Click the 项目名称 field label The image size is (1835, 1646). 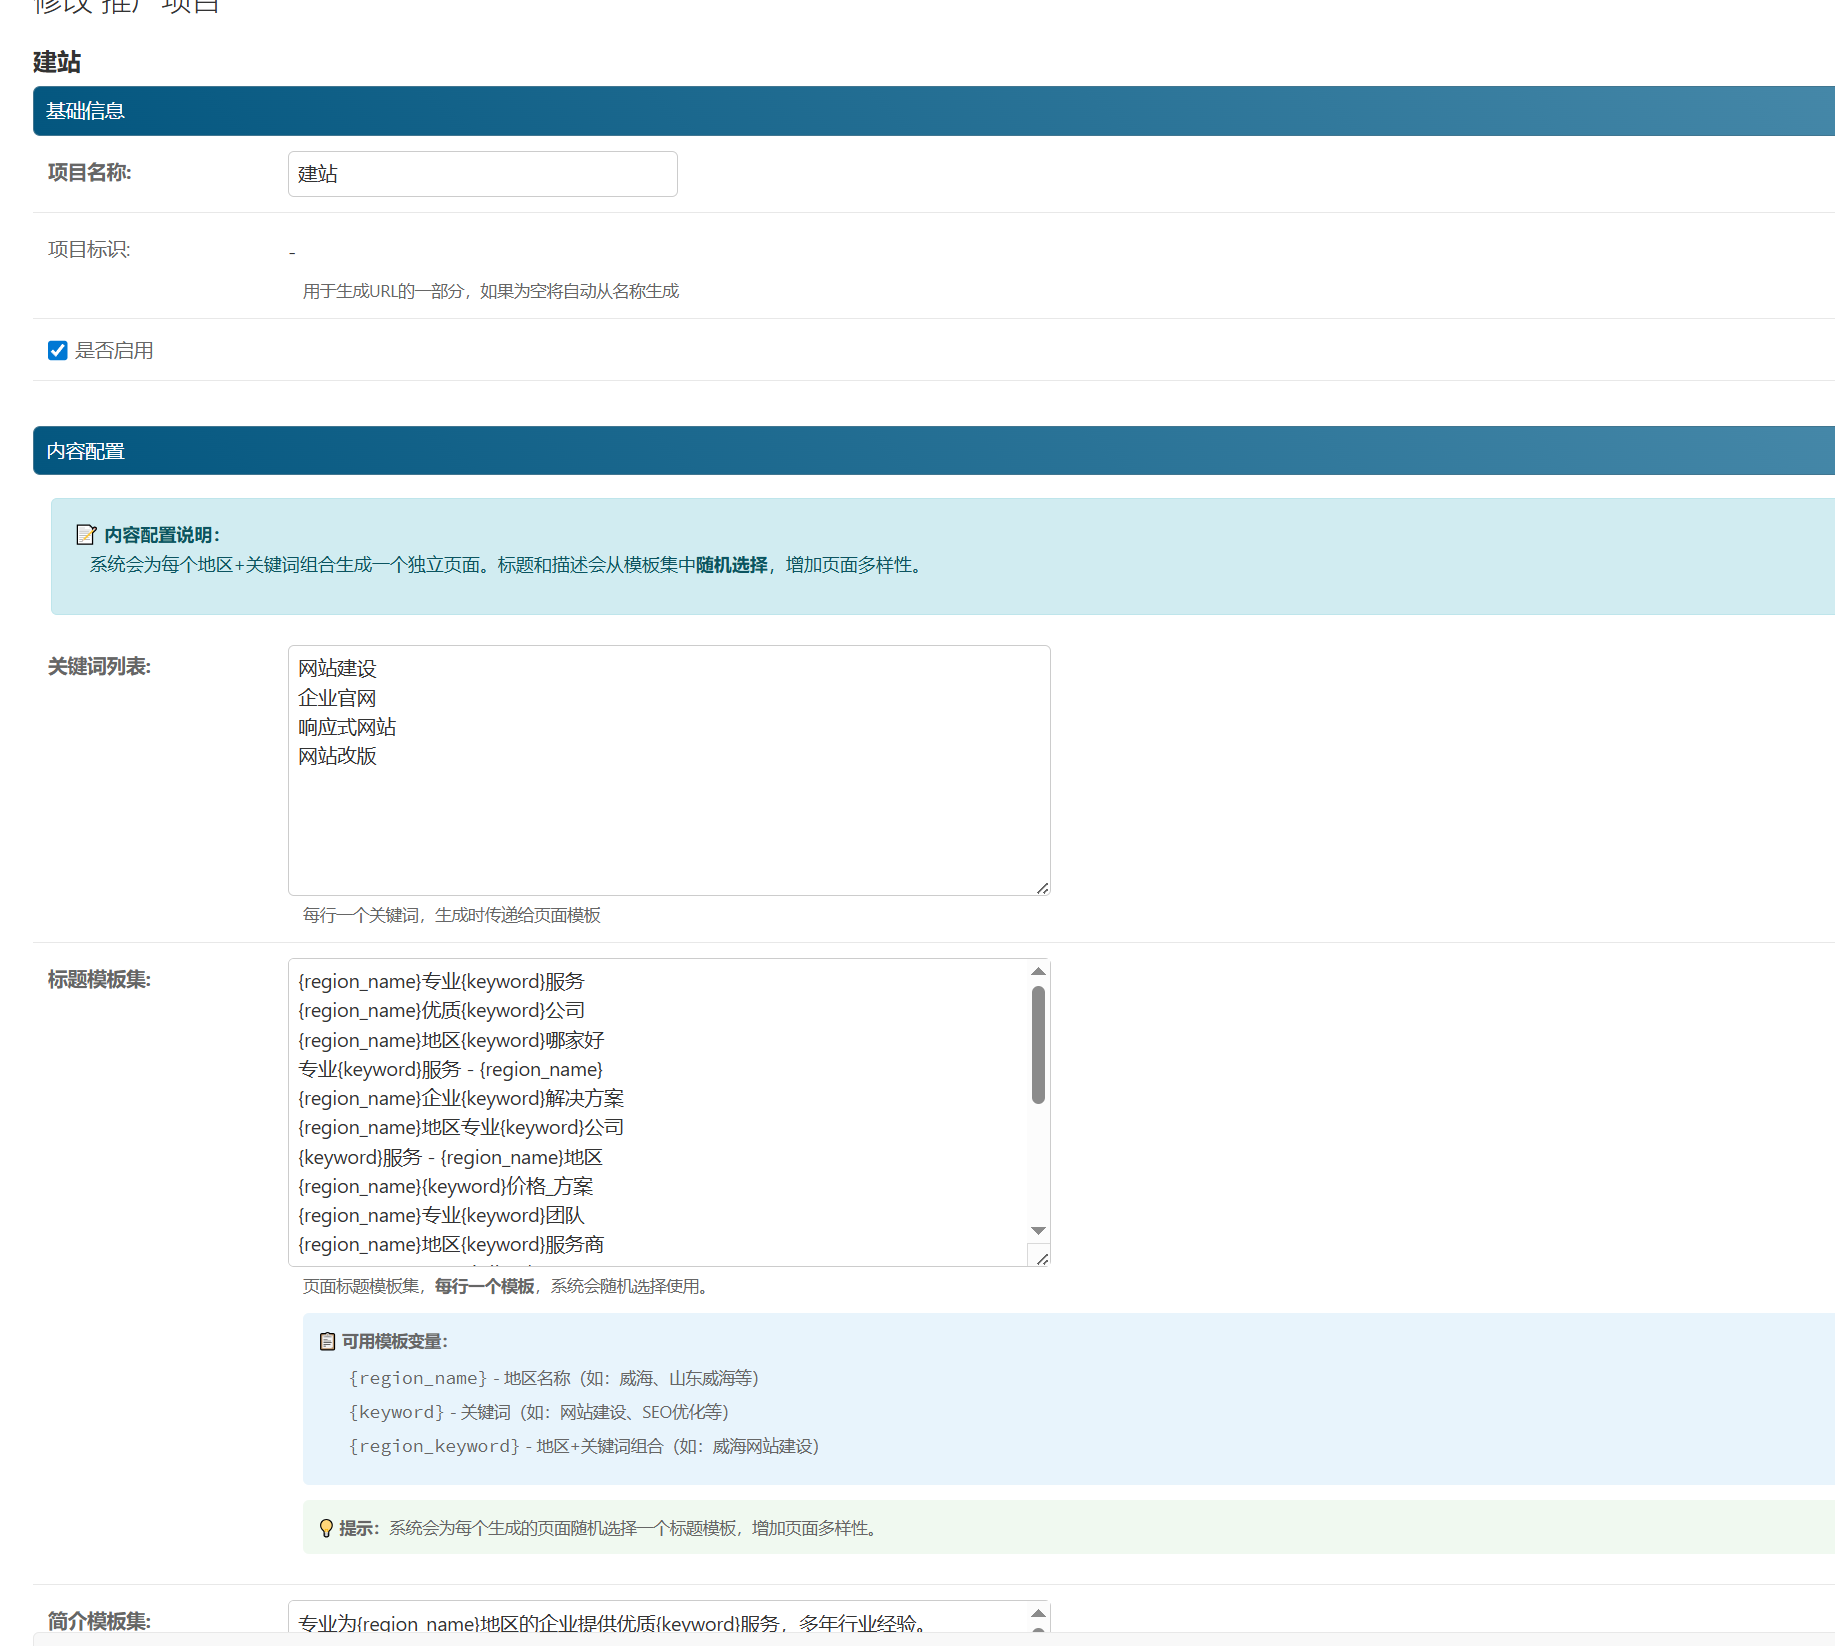[x=89, y=173]
